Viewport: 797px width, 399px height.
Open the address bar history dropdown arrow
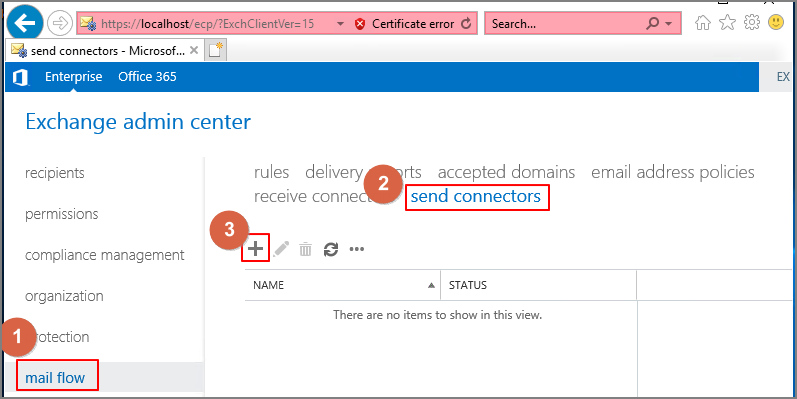coord(341,24)
